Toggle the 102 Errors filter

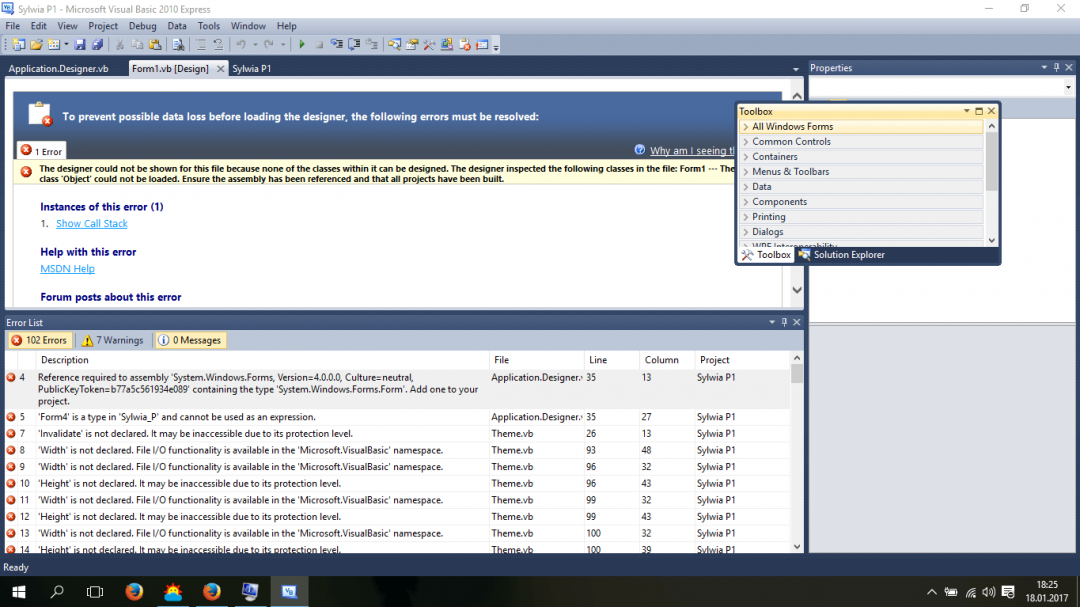(x=39, y=341)
